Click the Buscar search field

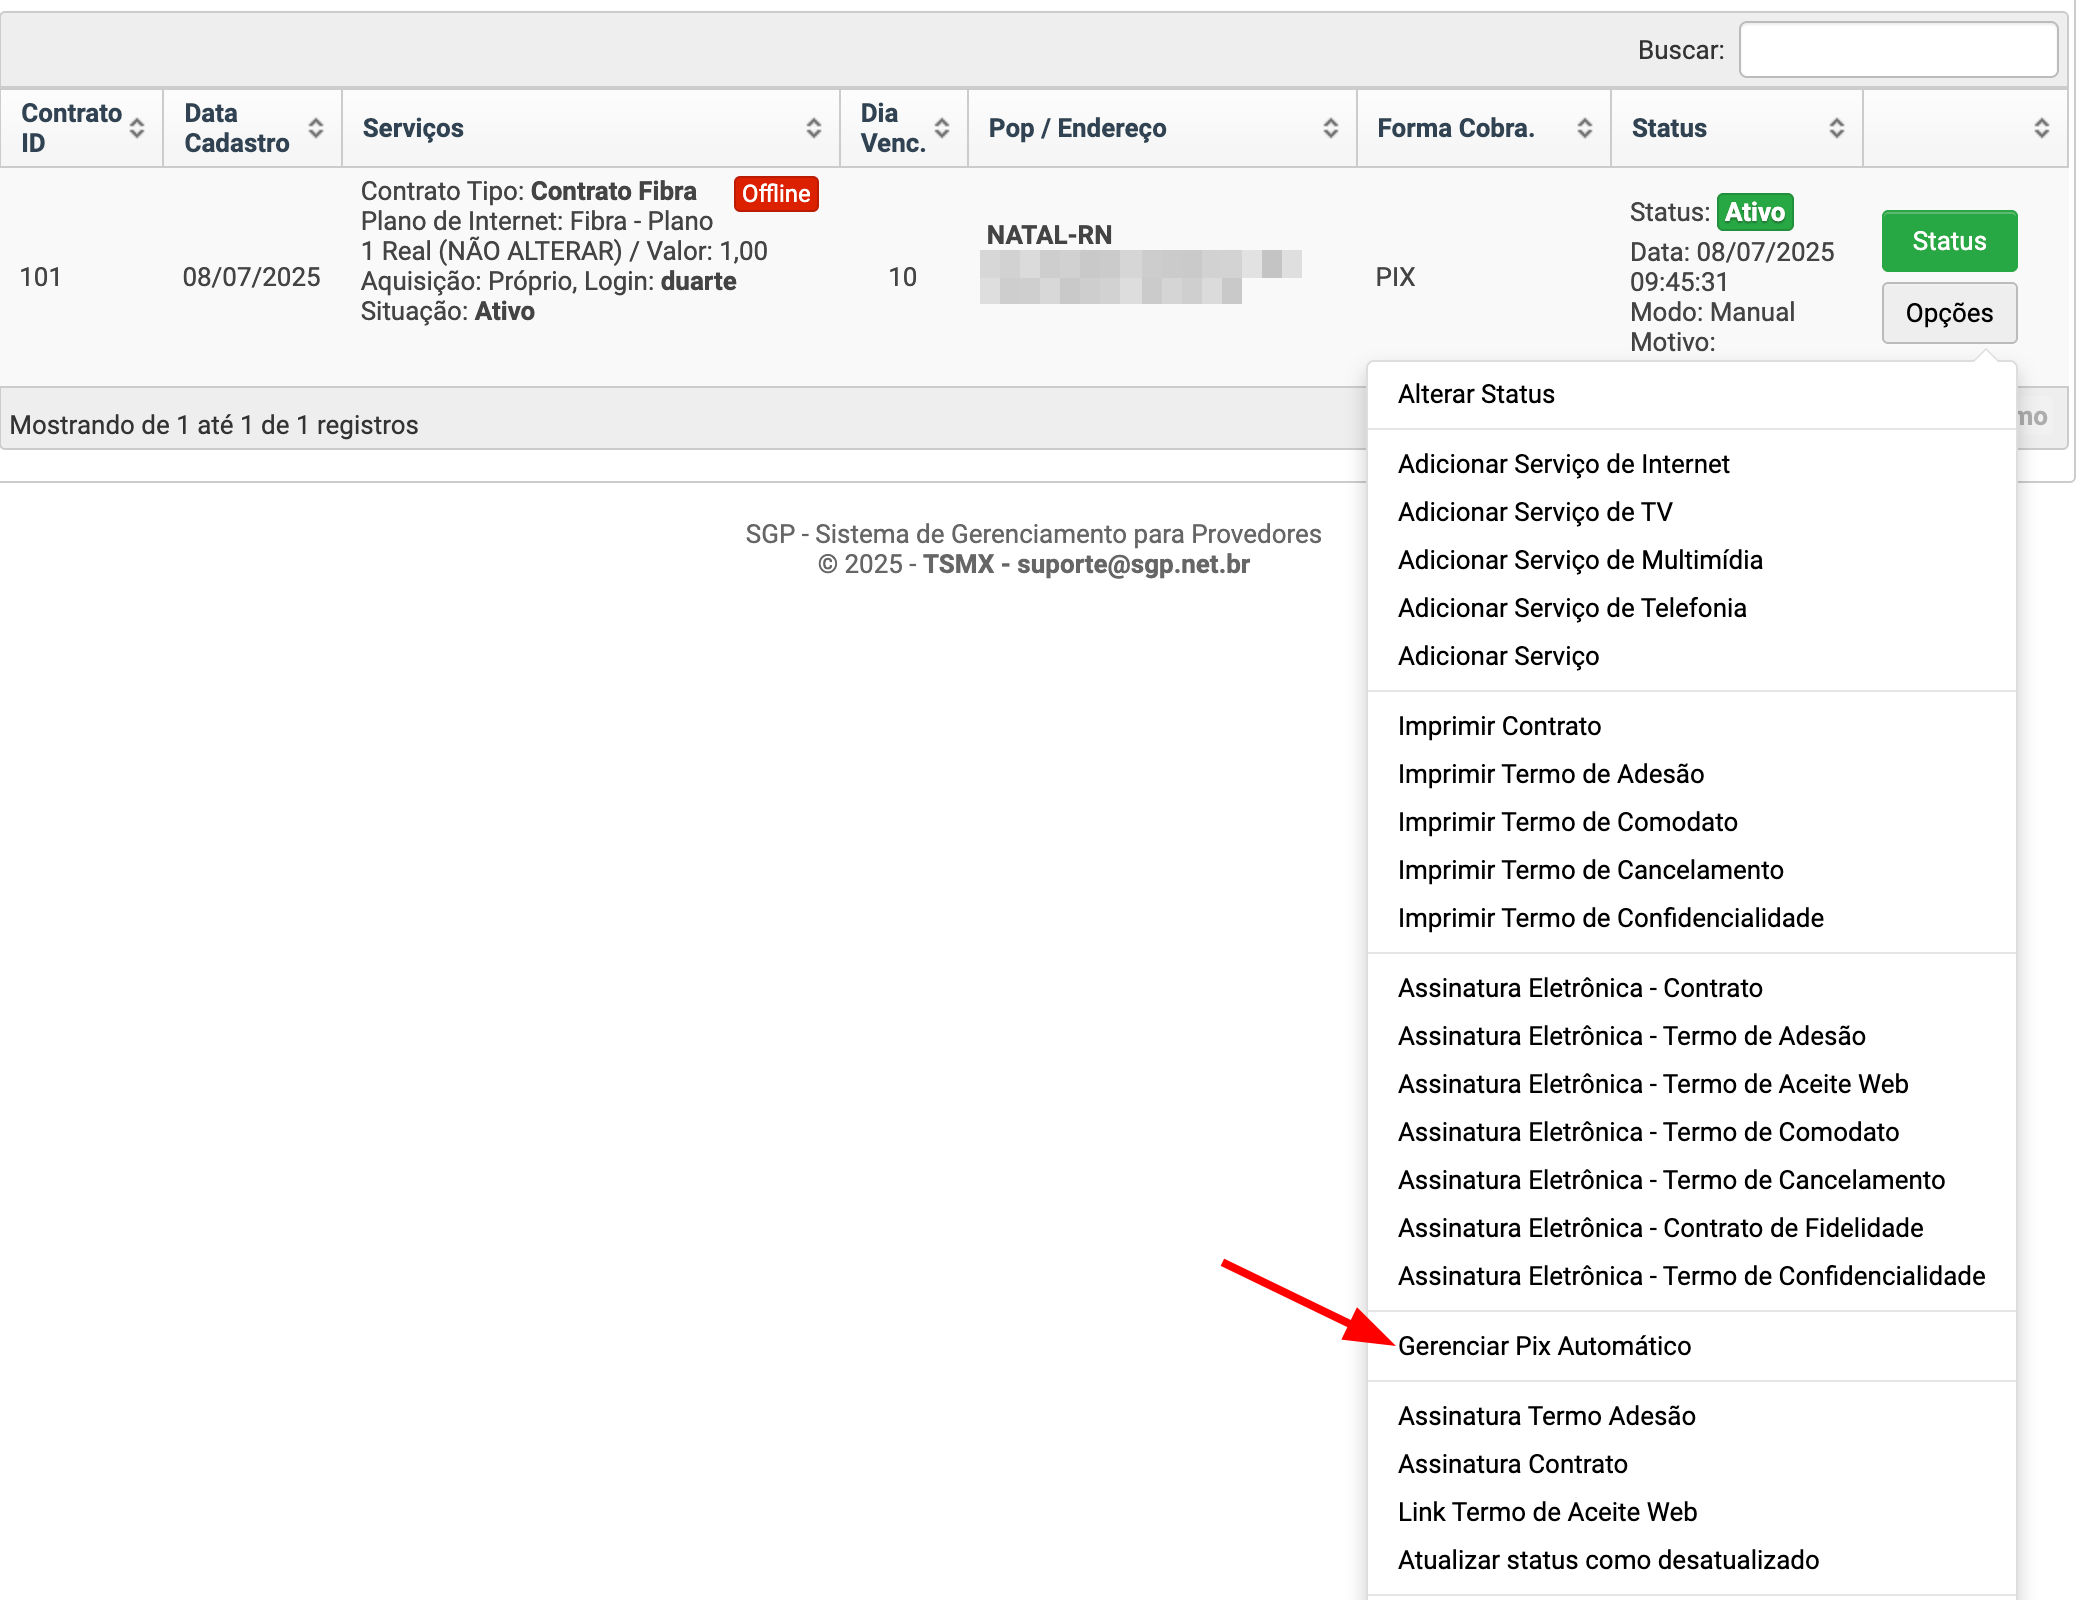(x=1897, y=50)
